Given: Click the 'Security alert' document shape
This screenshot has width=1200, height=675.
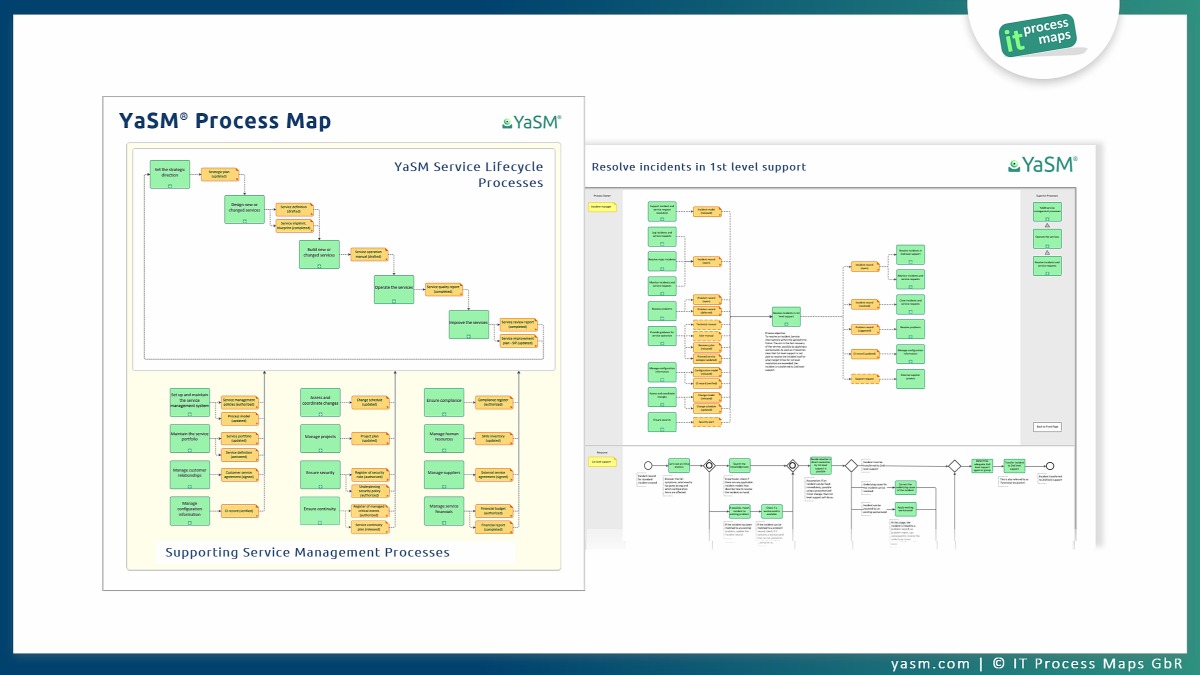Looking at the screenshot, I should [x=707, y=424].
